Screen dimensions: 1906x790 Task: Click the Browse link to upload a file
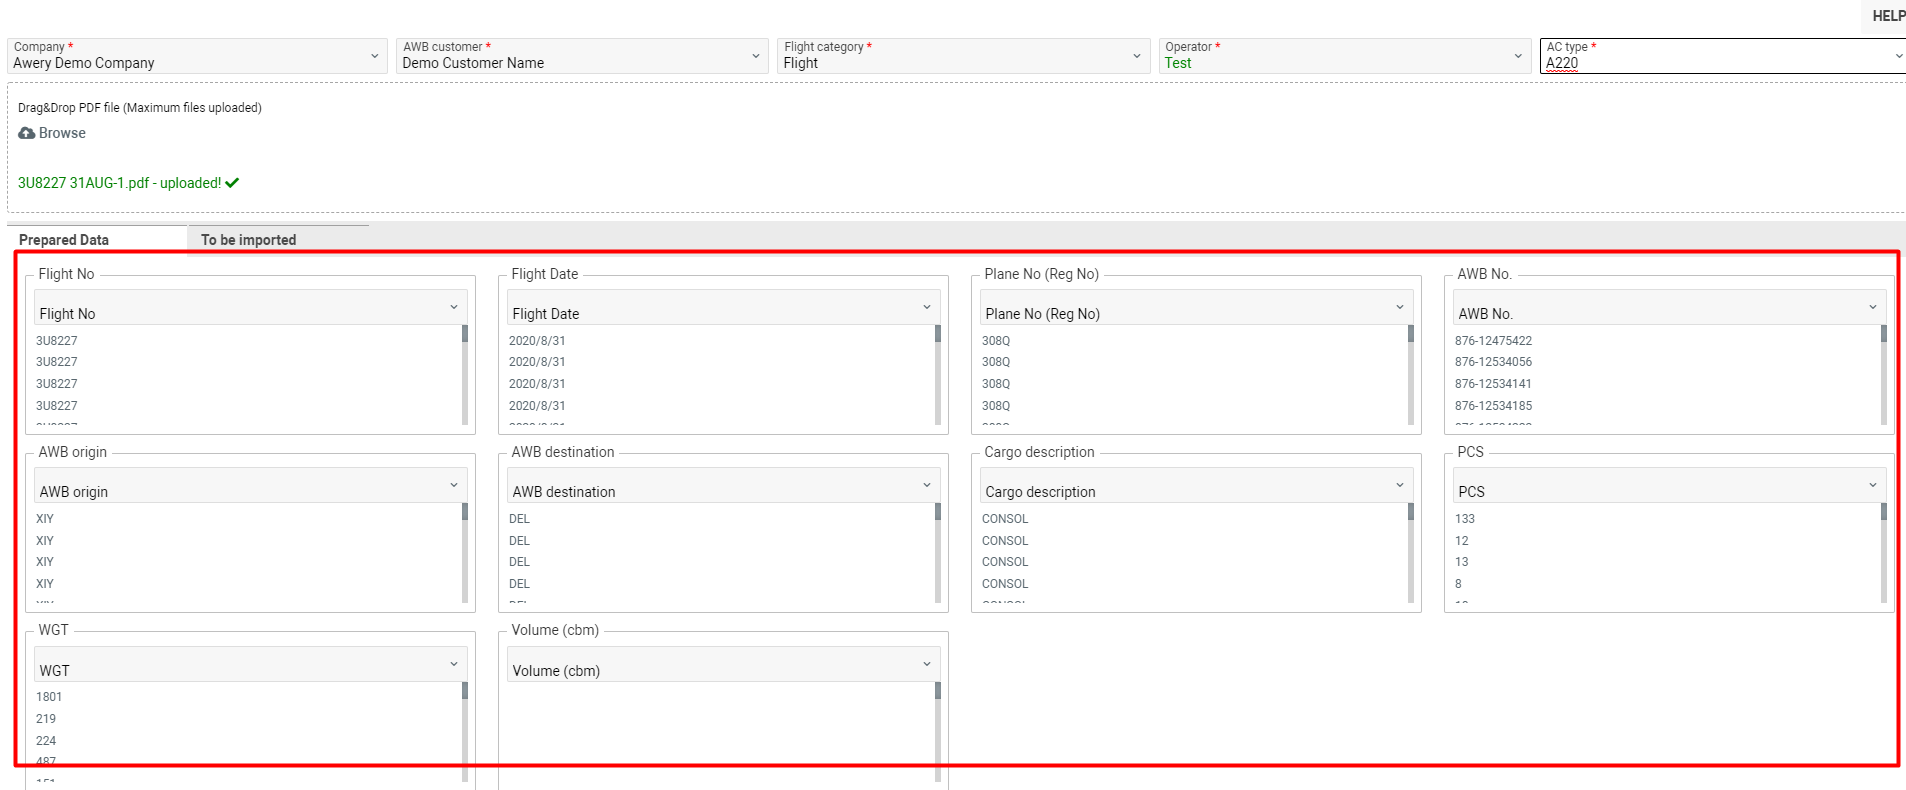tap(62, 133)
